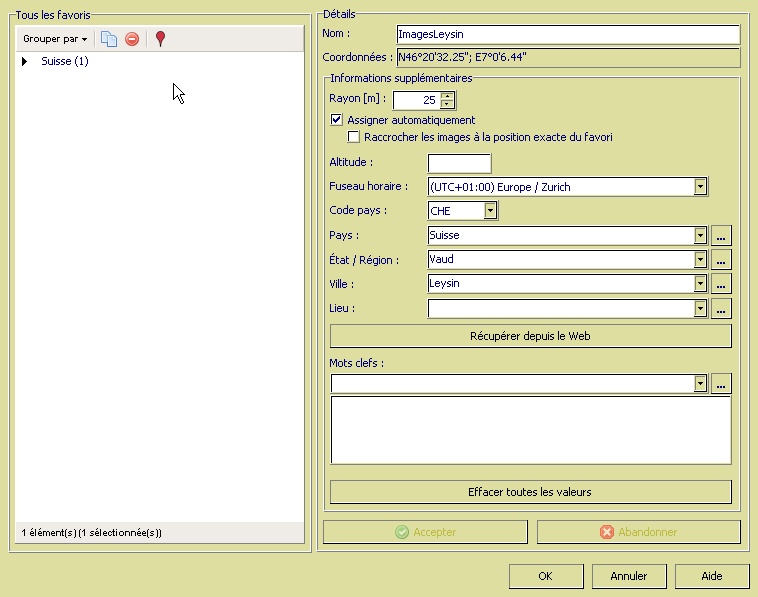
Task: Uncheck the Assigner automatiquement checkbox
Action: coord(337,120)
